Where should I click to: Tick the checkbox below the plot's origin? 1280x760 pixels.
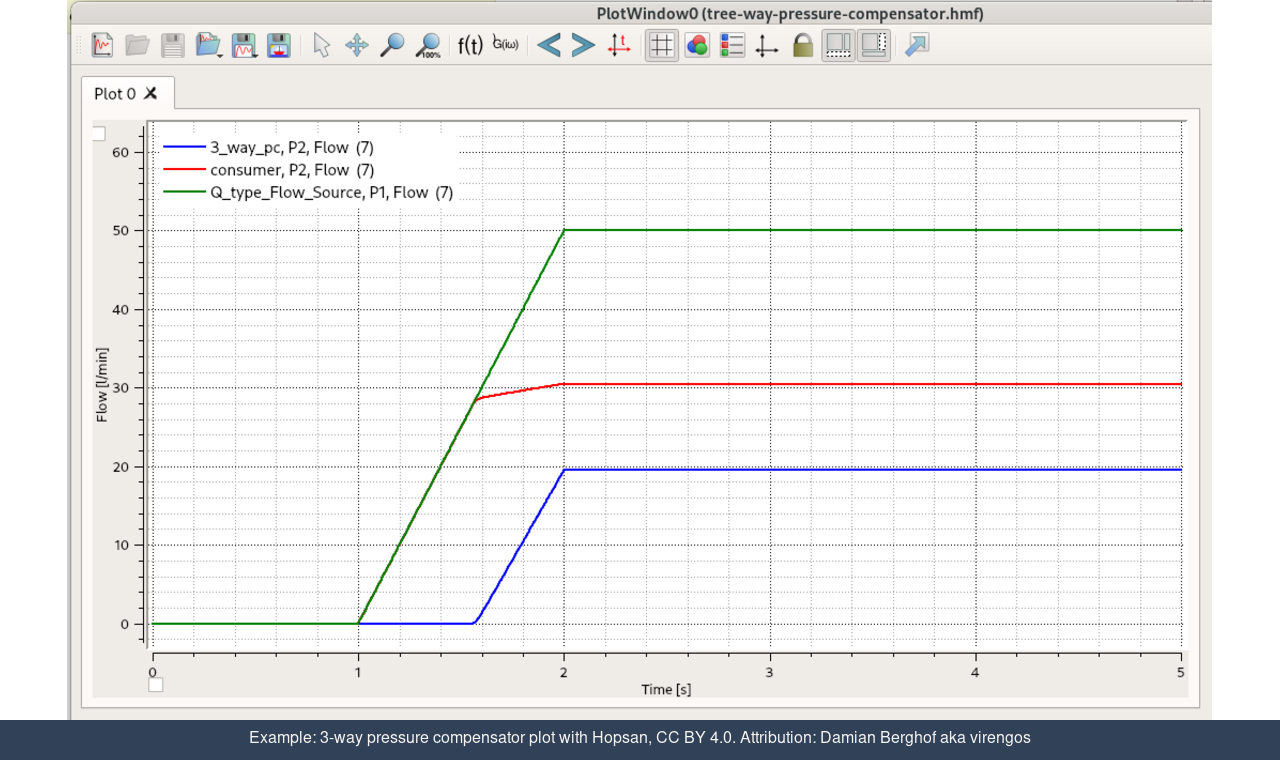pos(155,685)
